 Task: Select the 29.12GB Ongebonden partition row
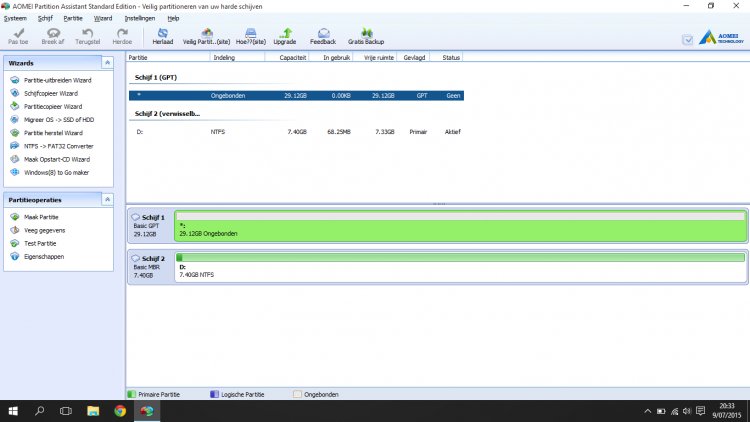[x=296, y=95]
